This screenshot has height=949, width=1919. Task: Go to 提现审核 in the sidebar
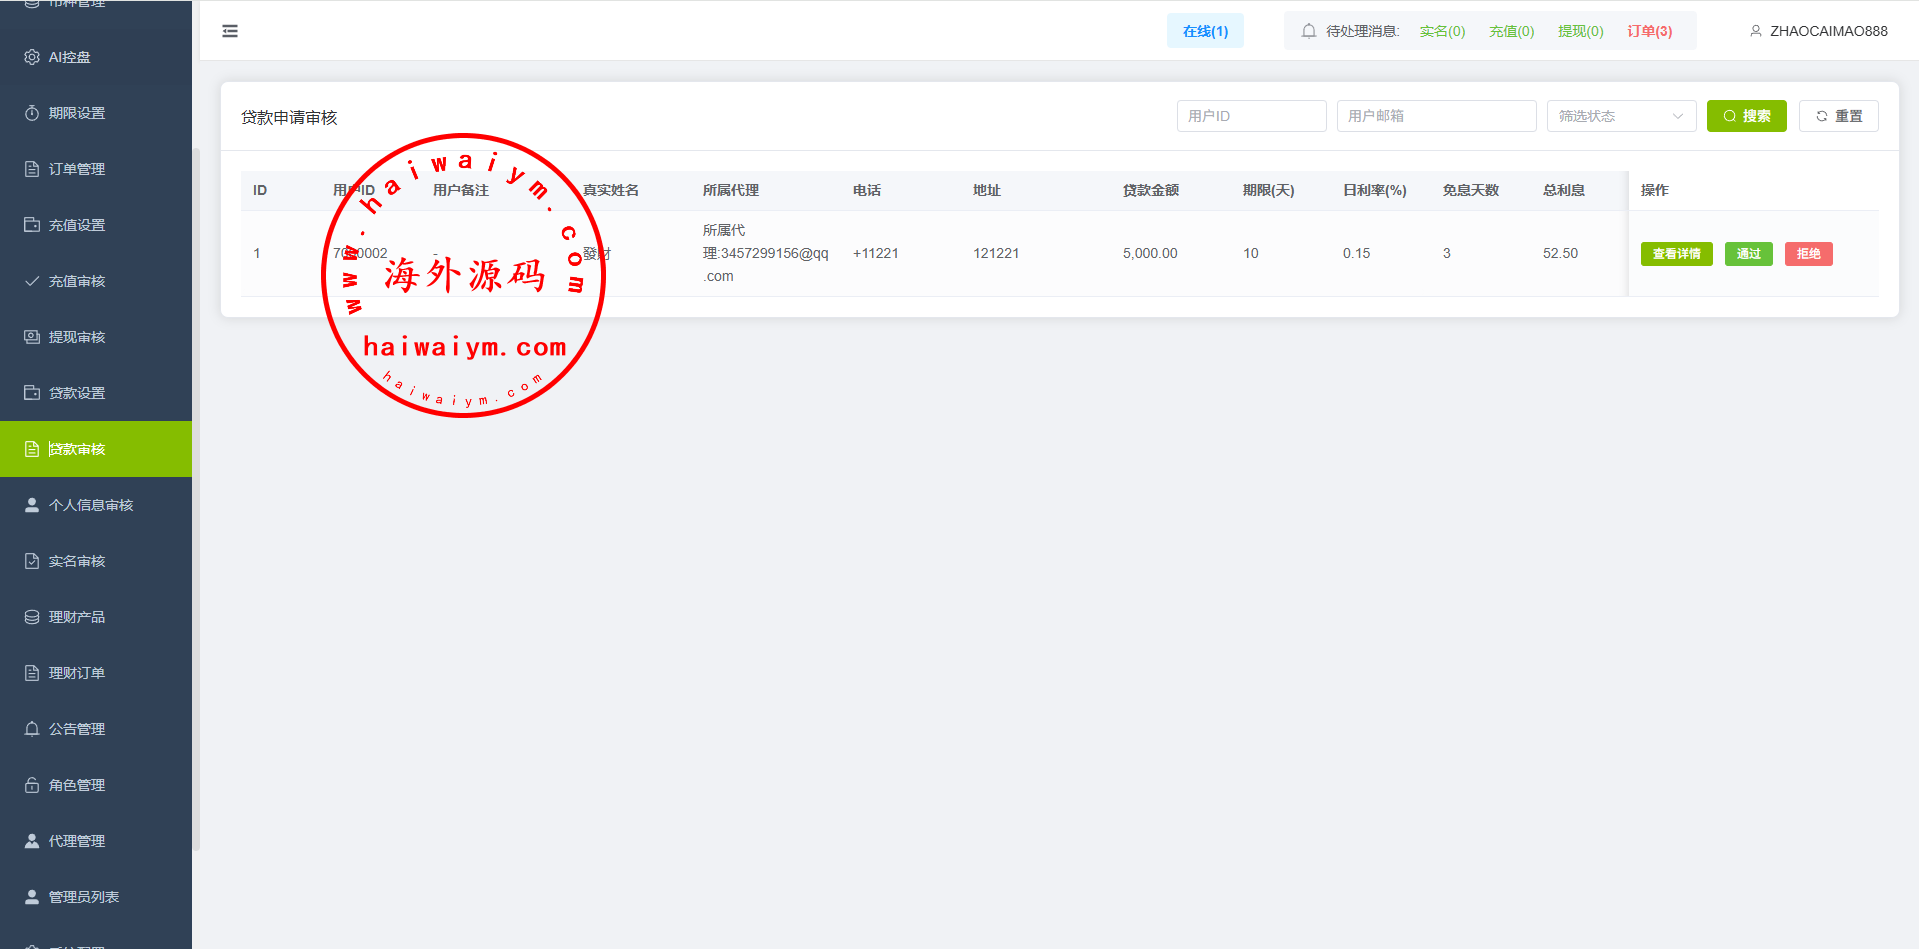click(x=77, y=337)
